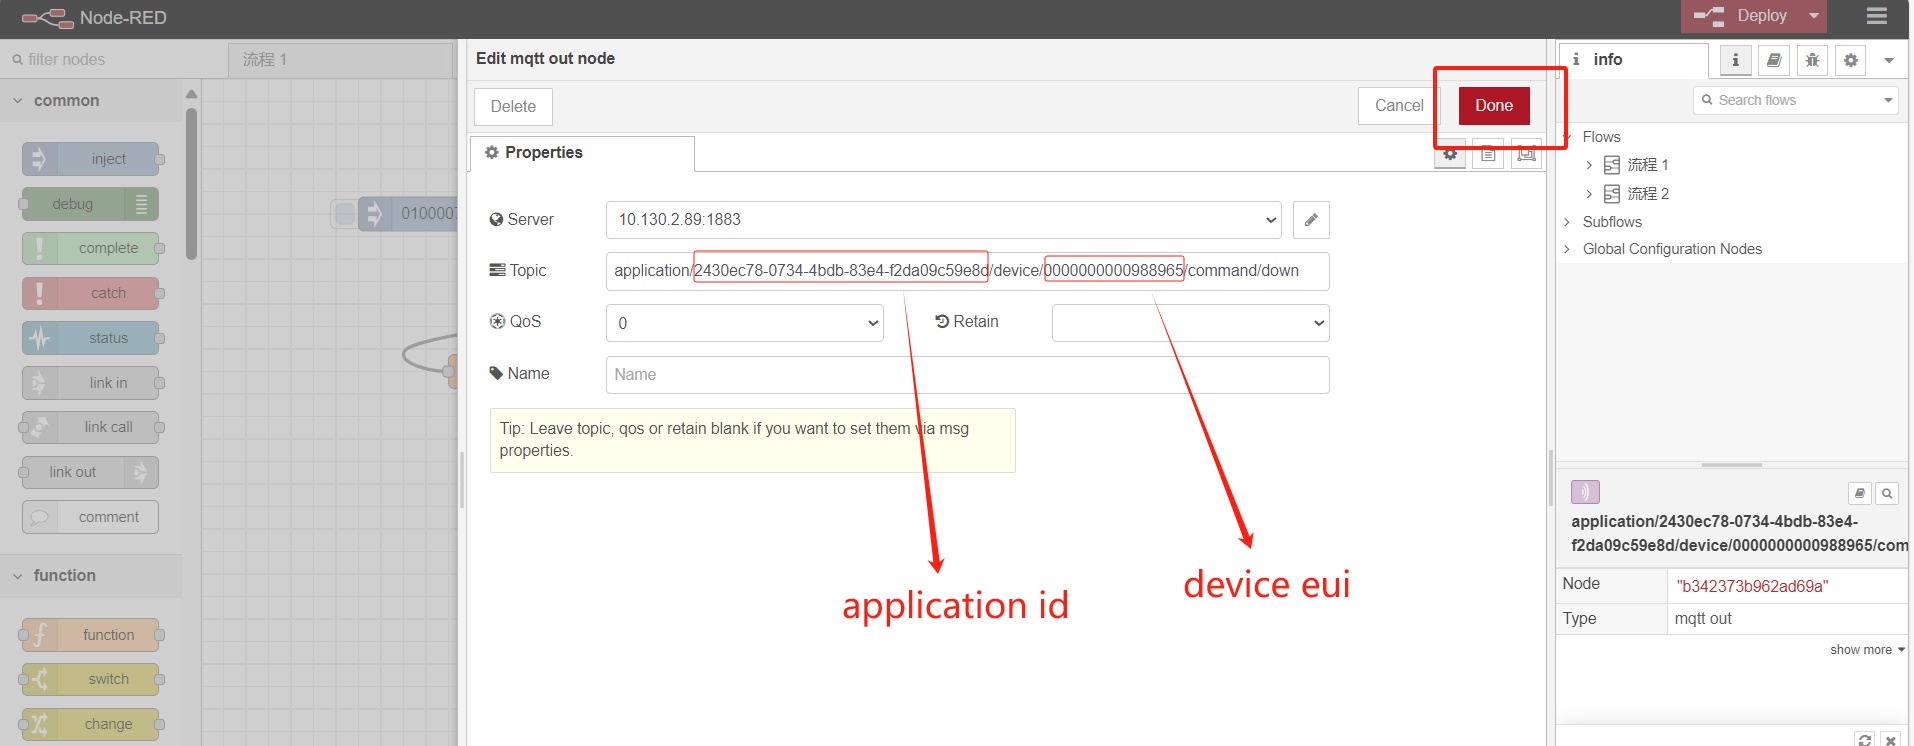
Task: Click the Delete button in the edit dialog
Action: [513, 107]
